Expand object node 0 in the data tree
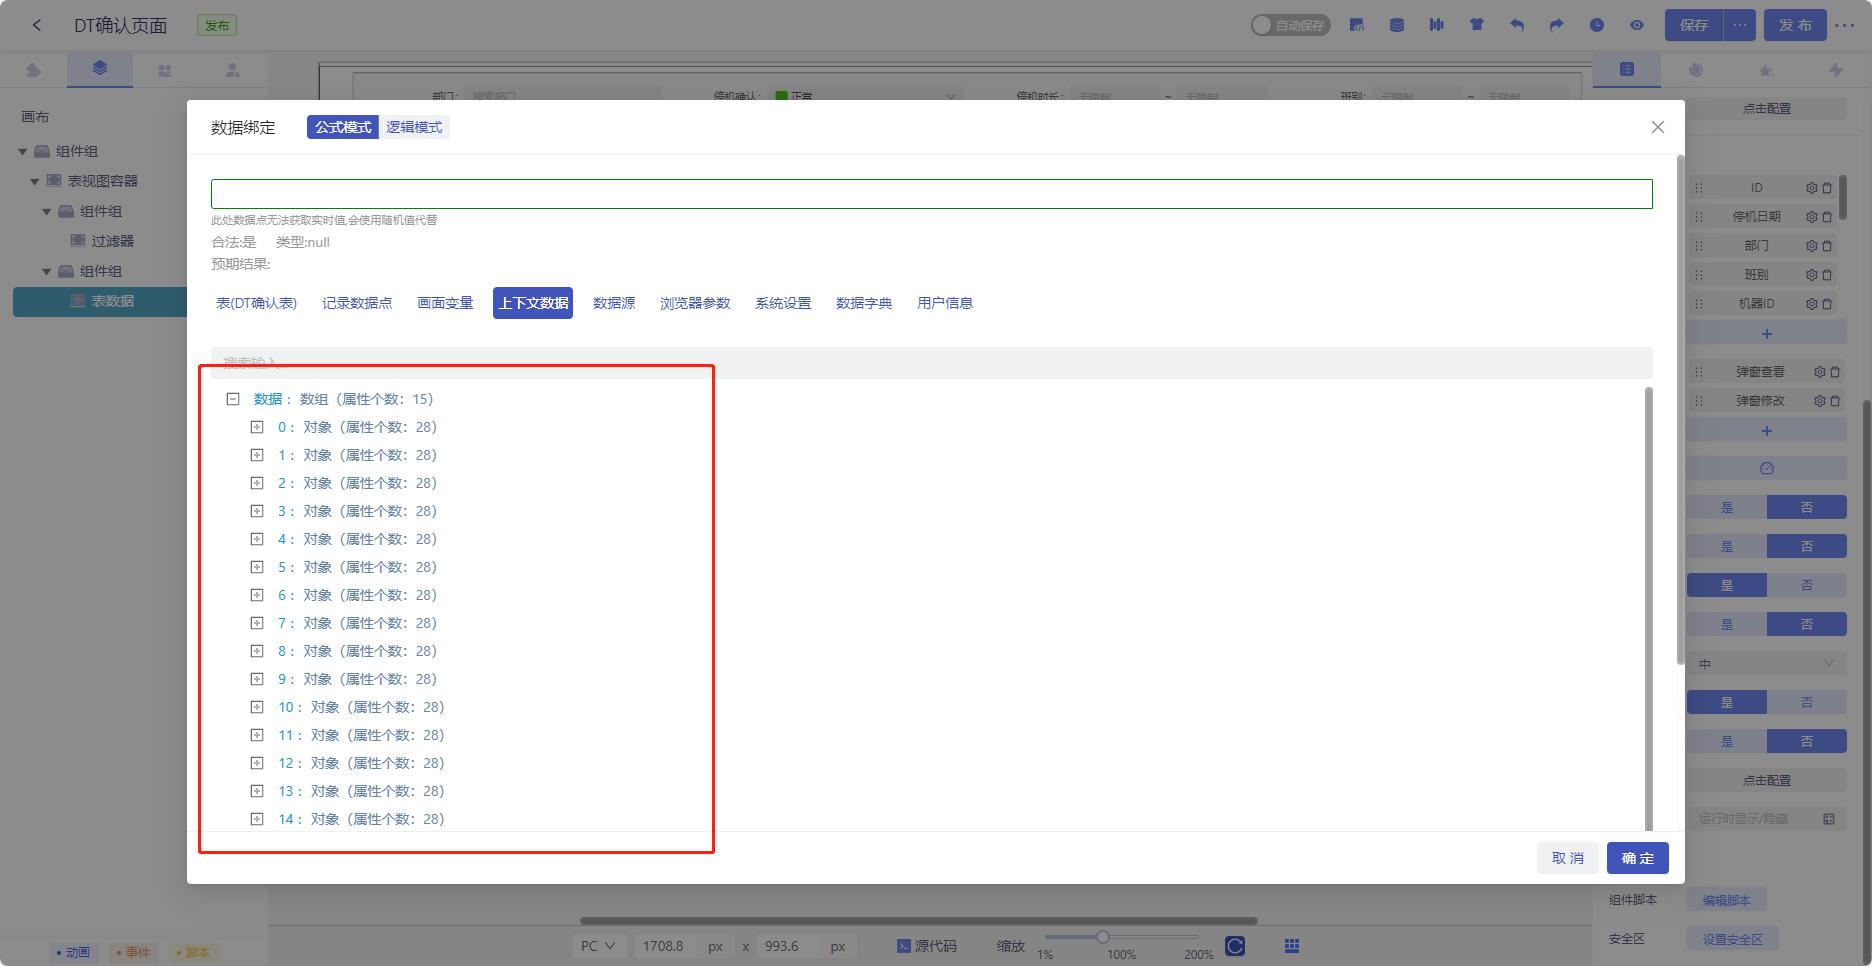1872x966 pixels. pyautogui.click(x=257, y=427)
